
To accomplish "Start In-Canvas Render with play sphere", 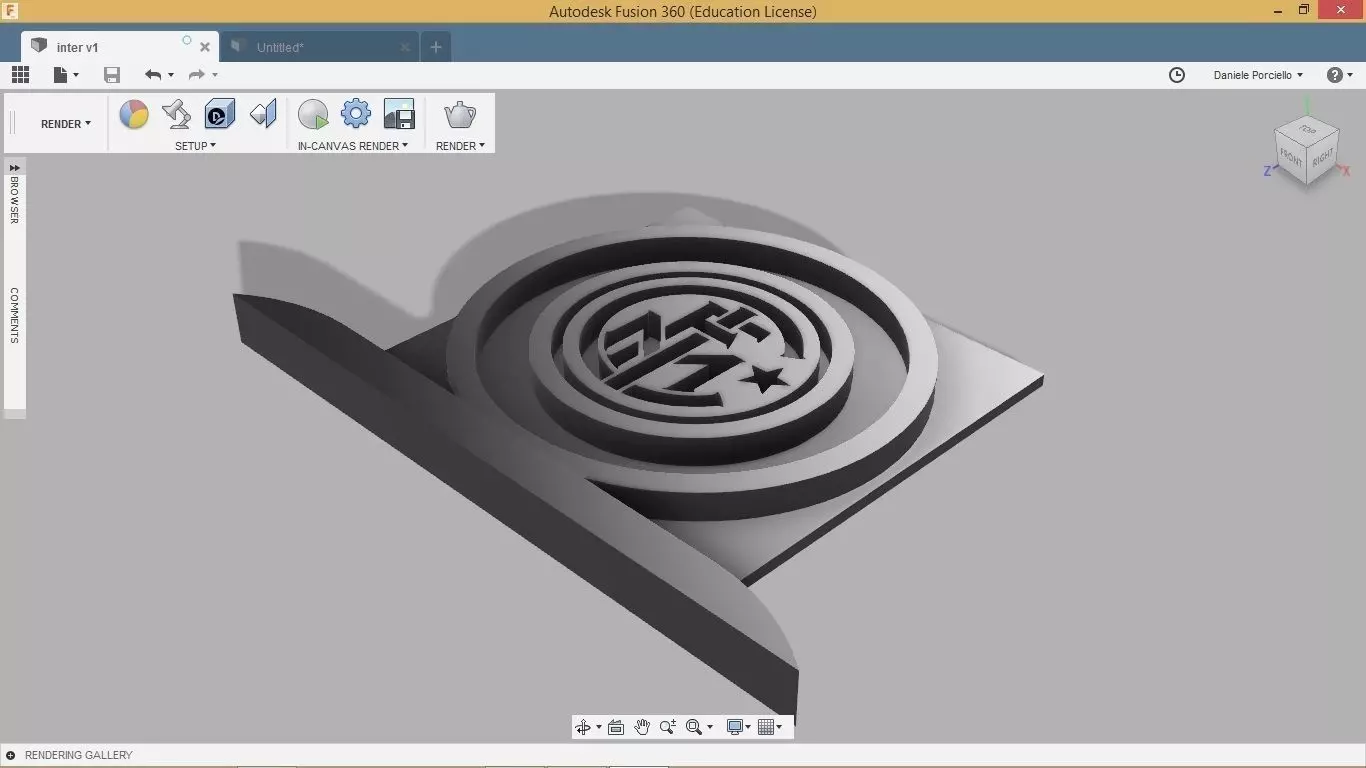I will click(313, 114).
